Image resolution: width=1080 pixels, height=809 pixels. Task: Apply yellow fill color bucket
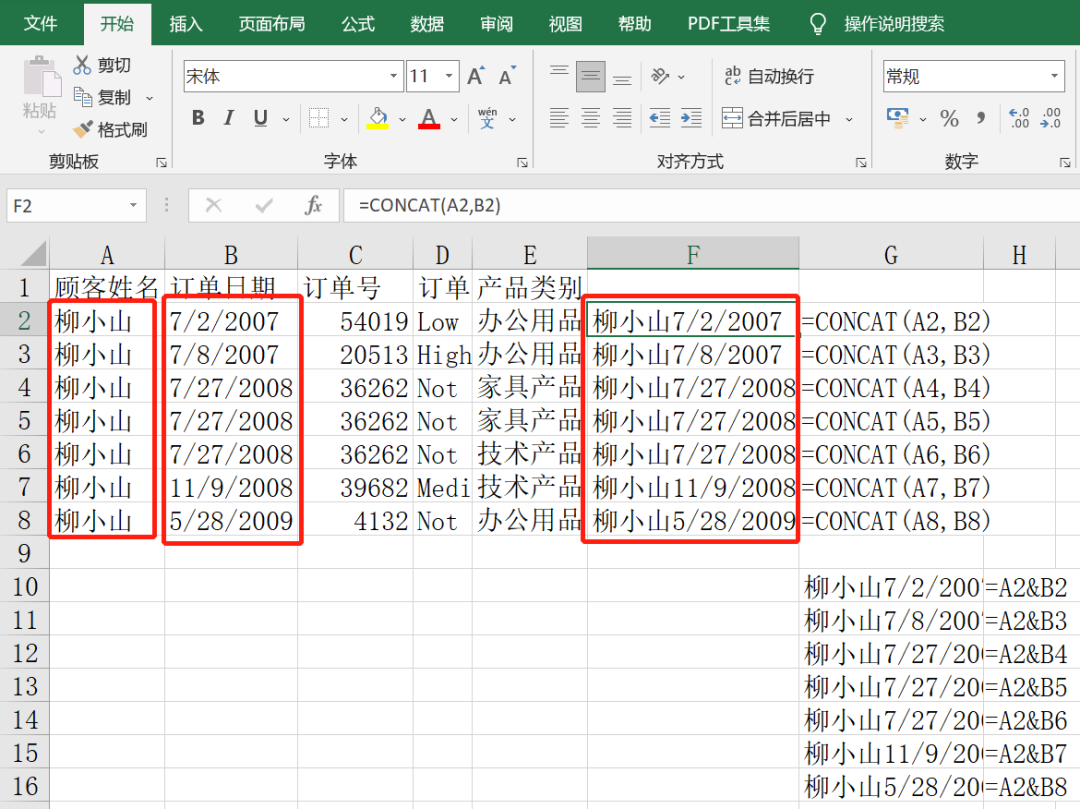[377, 118]
